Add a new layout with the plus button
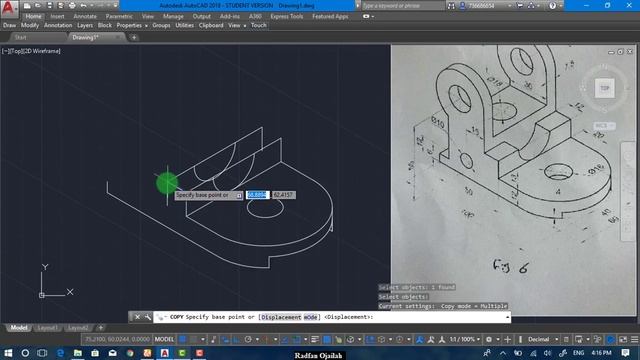Screen dimensions: 640x360 [x=100, y=328]
